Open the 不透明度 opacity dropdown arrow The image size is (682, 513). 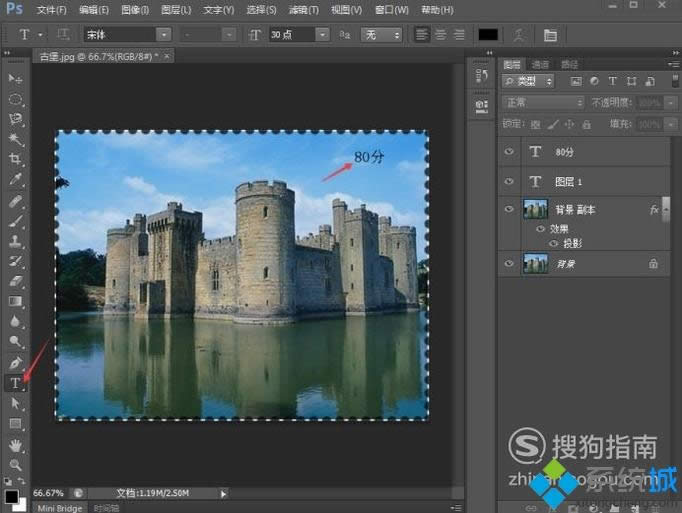[671, 103]
